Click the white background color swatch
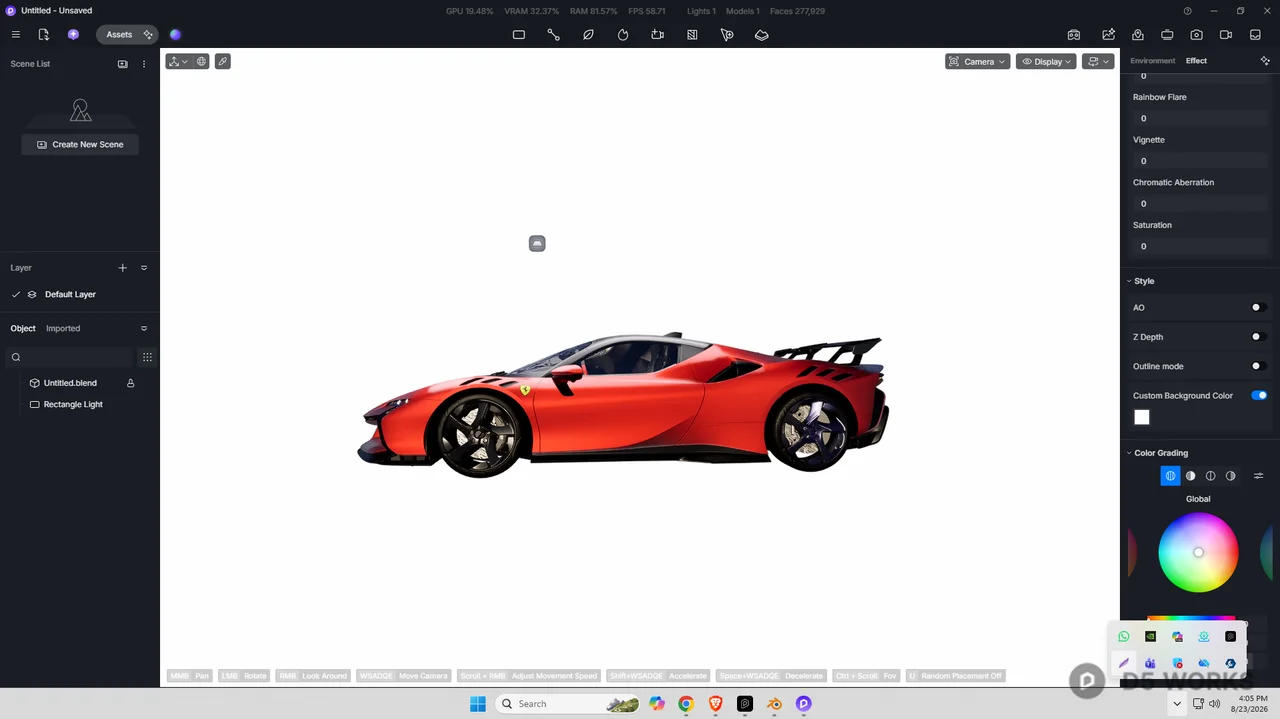The width and height of the screenshot is (1280, 719). 1142,418
